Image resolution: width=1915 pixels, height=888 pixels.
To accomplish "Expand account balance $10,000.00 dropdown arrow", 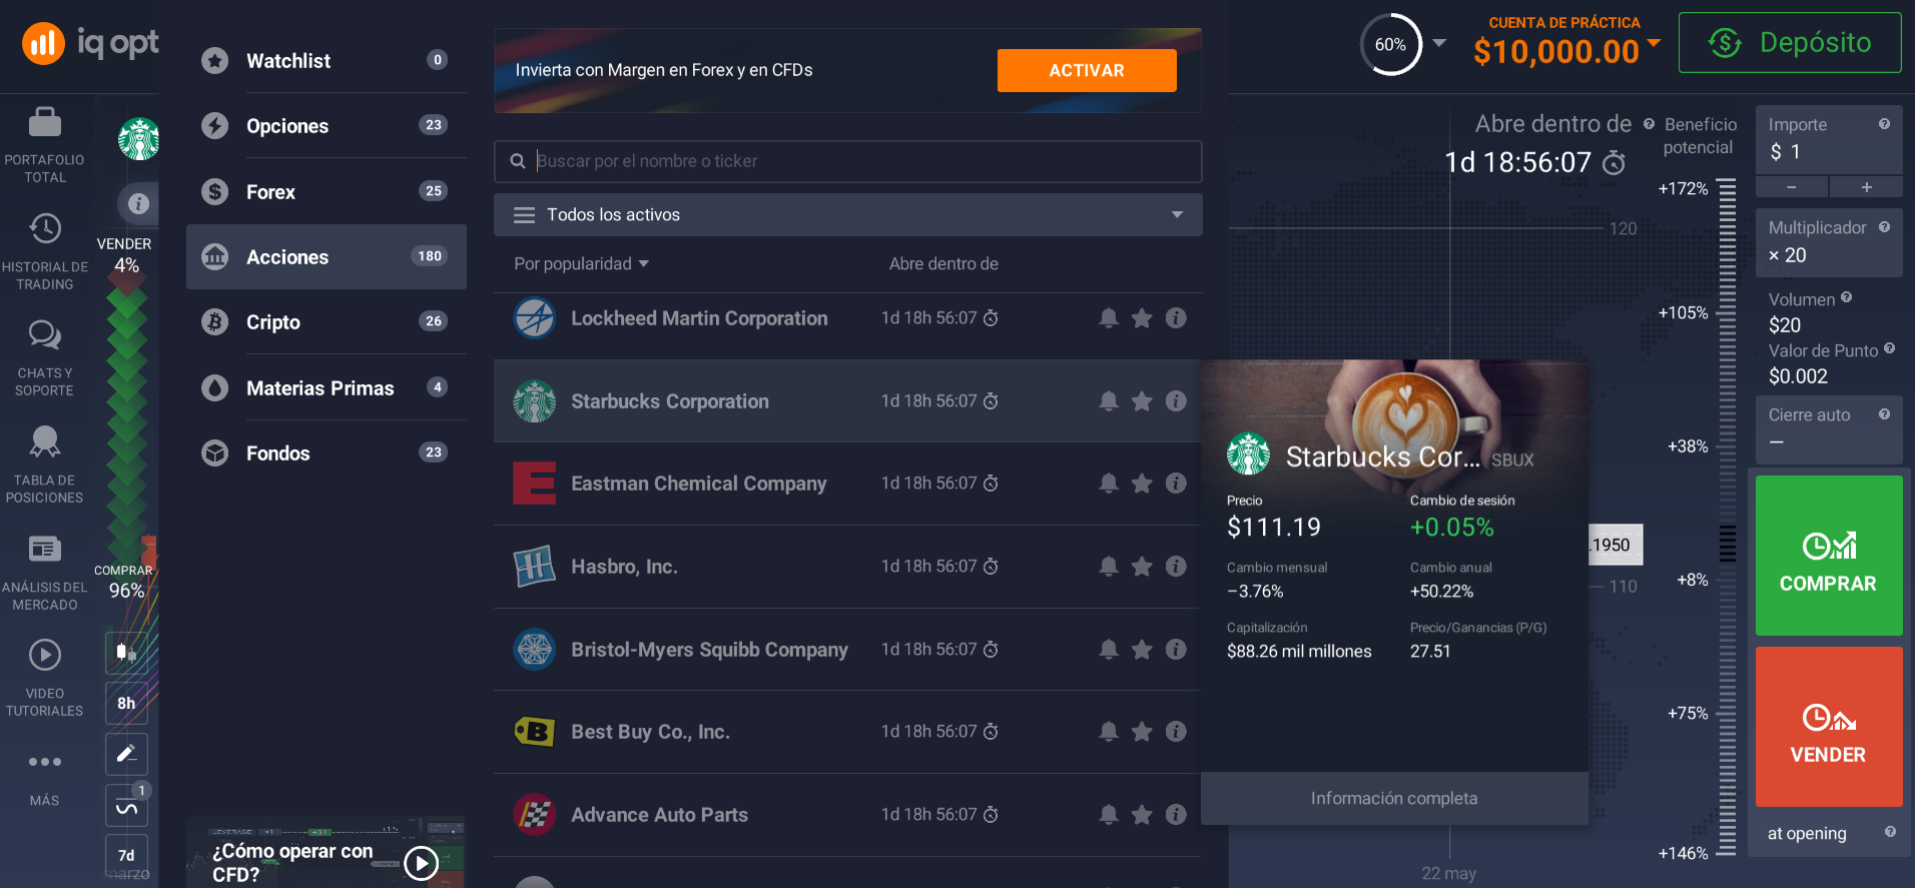I will [x=1654, y=42].
